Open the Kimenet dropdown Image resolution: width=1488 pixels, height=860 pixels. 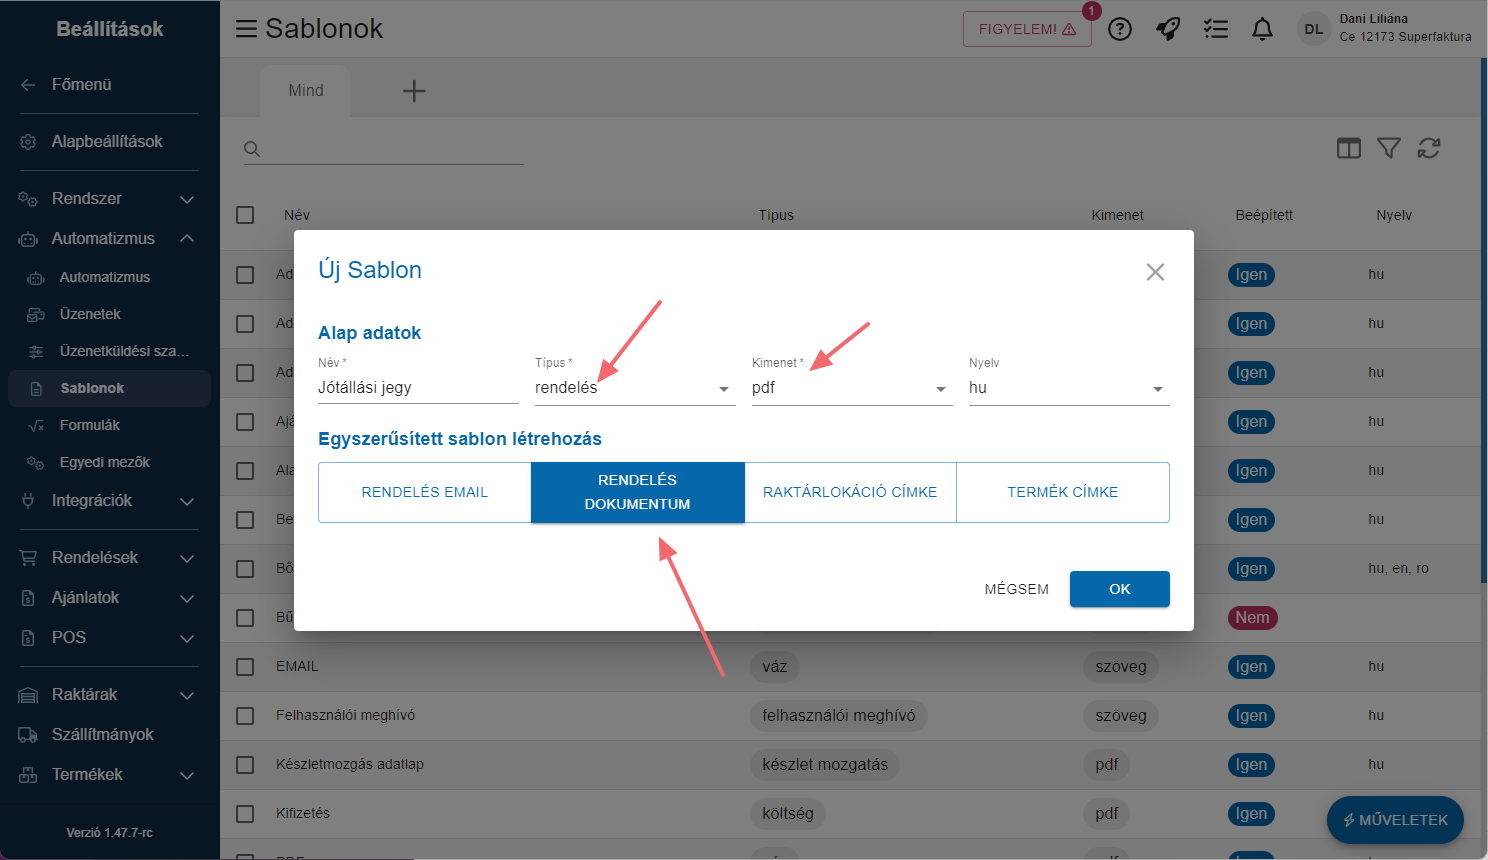click(851, 388)
